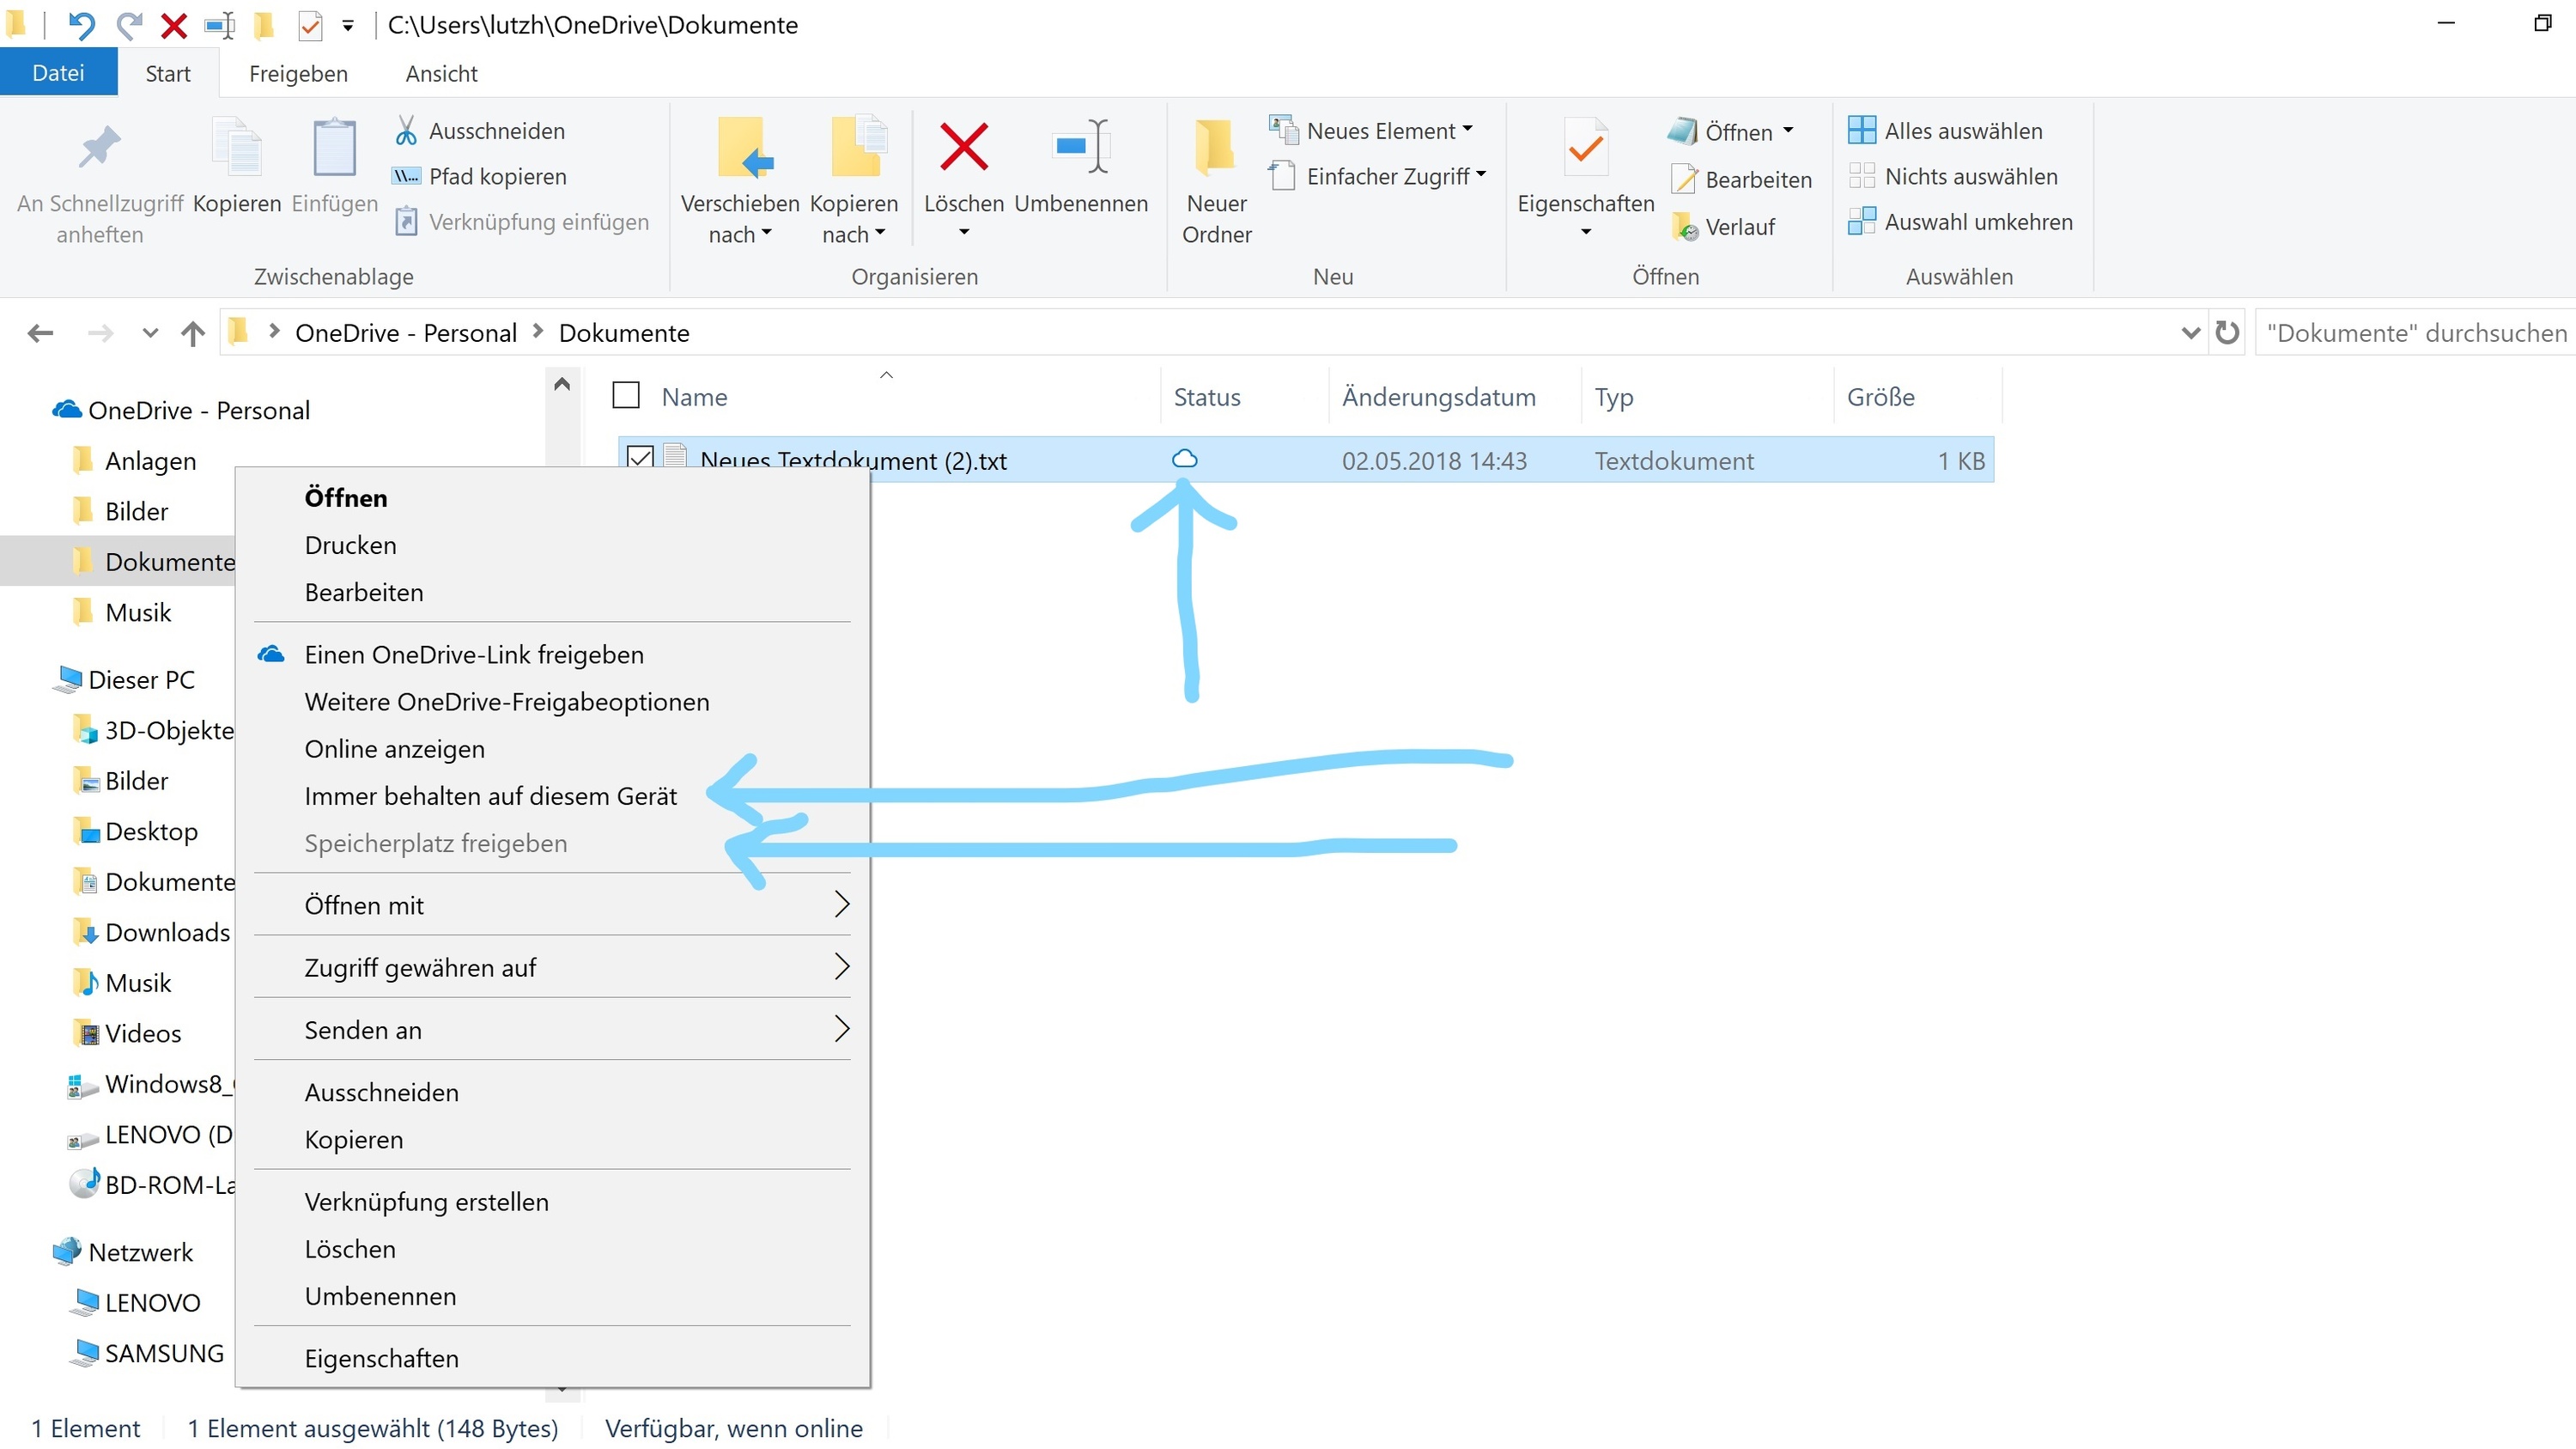This screenshot has height=1449, width=2576.
Task: Click Bearbeiten in Öffnen ribbon group
Action: coord(1741,180)
